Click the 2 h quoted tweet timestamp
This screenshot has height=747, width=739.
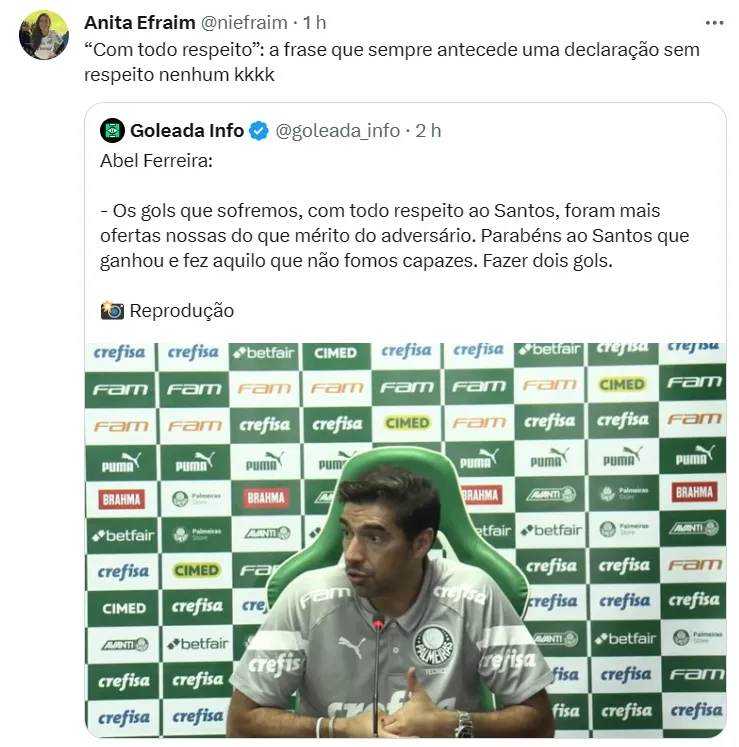[x=428, y=131]
